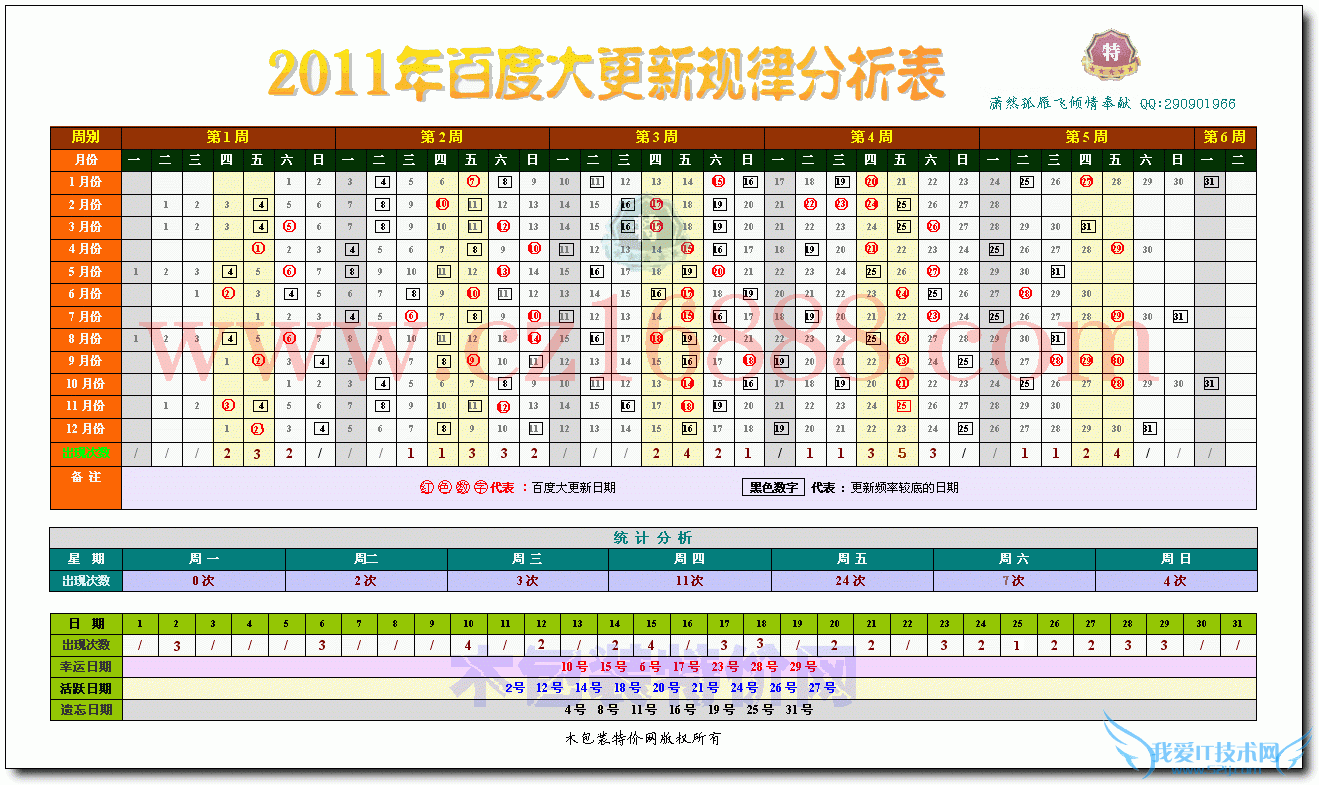Click the black 16号 forgotten date

(682, 710)
